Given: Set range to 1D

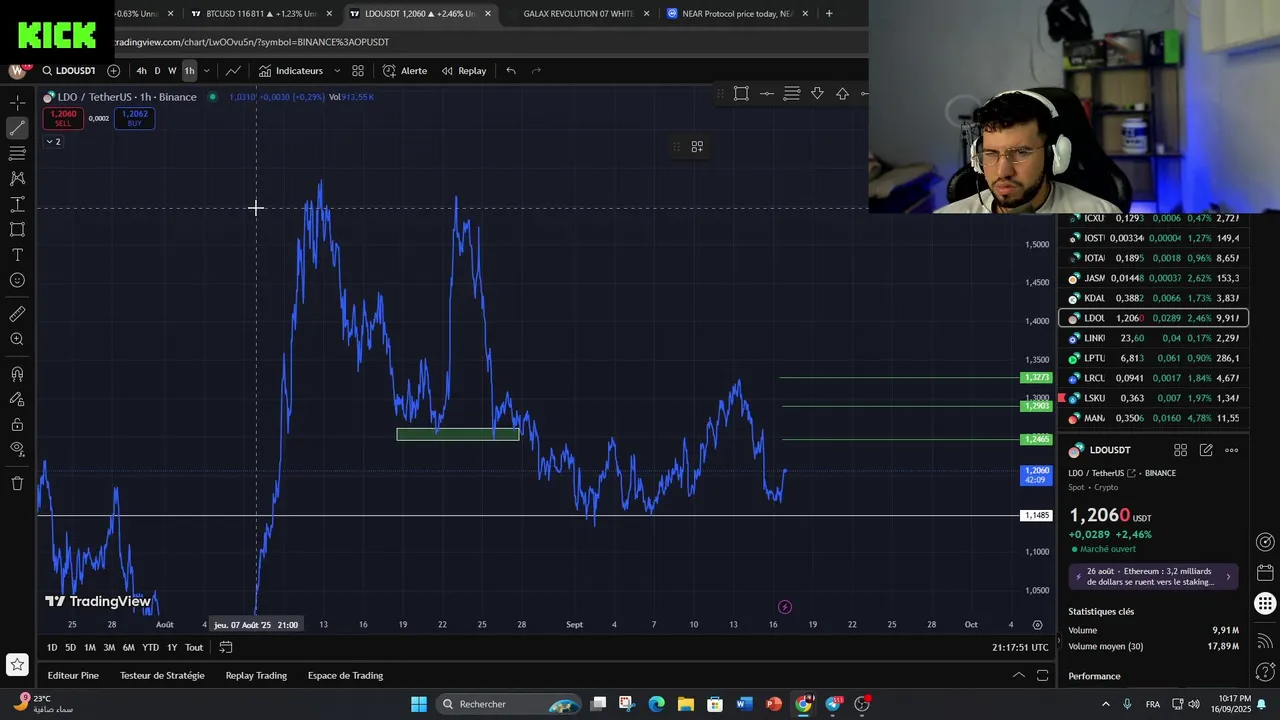Looking at the screenshot, I should (x=52, y=648).
